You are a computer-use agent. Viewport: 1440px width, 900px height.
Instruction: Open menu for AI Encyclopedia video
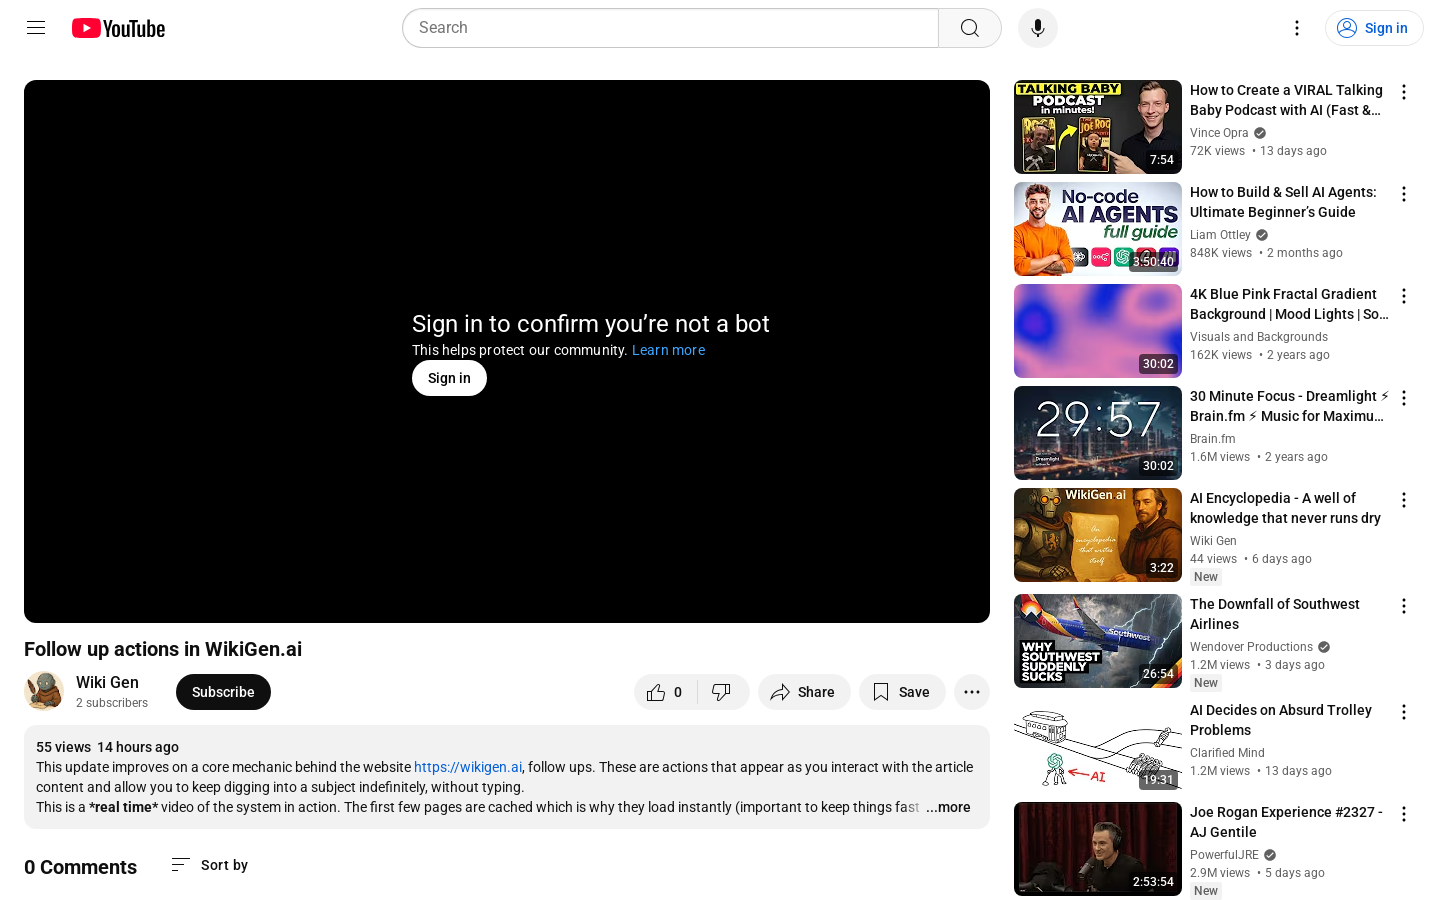(1404, 500)
